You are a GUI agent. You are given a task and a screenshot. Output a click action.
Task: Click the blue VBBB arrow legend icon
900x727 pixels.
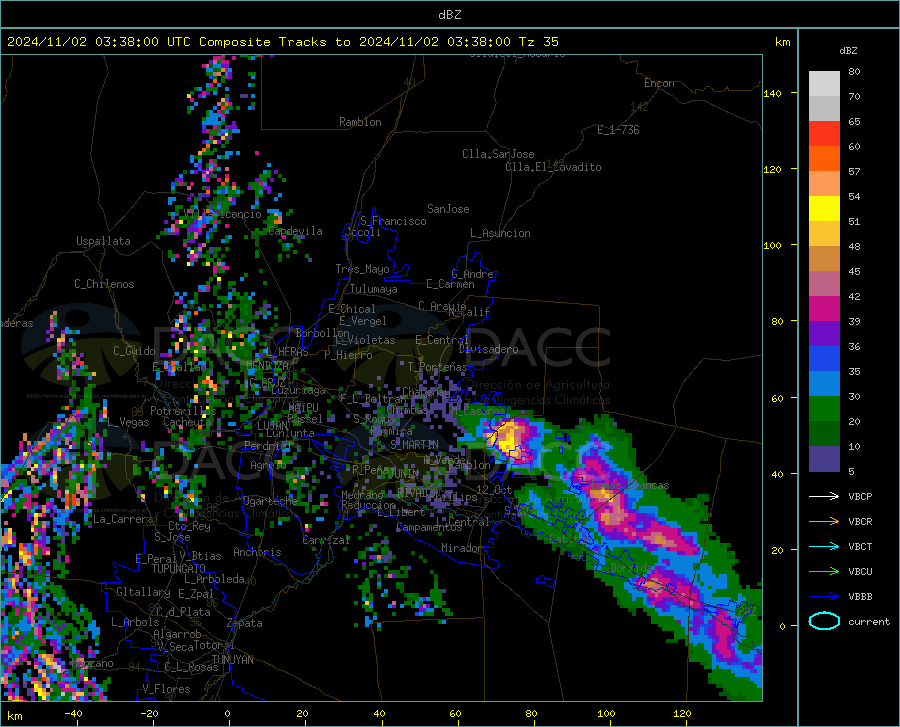[x=824, y=597]
